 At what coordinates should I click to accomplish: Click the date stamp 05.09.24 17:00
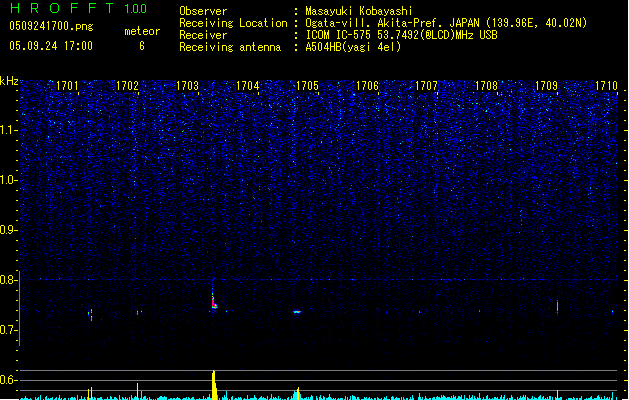click(51, 46)
